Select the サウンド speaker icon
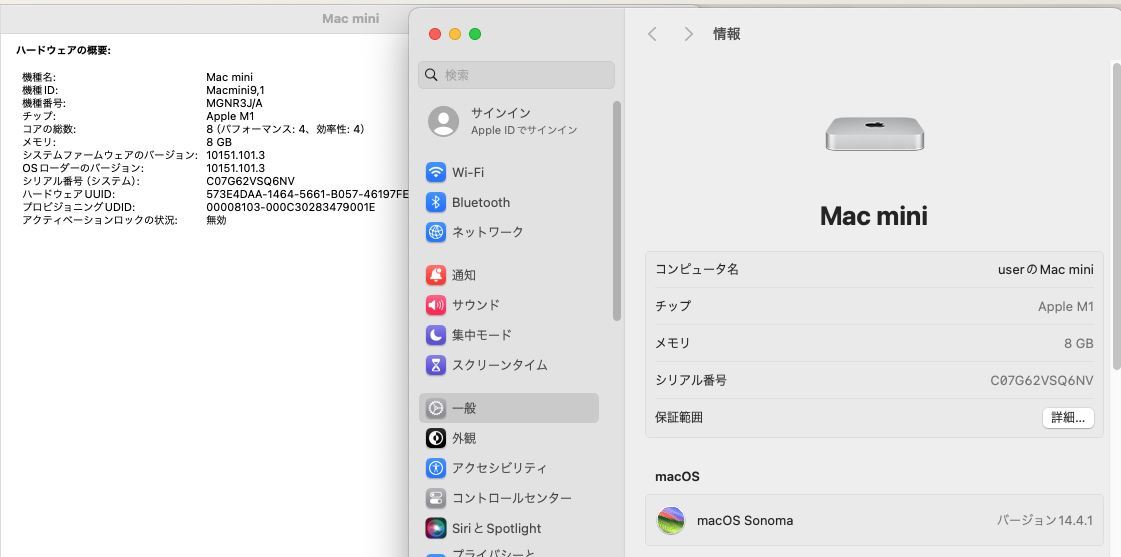 tap(435, 305)
